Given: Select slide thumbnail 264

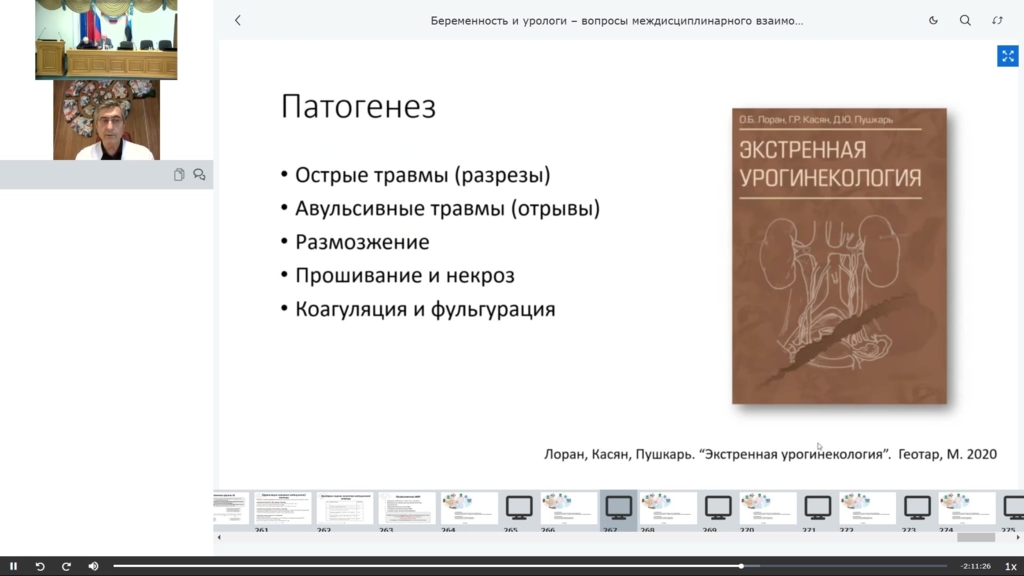Looking at the screenshot, I should click(469, 508).
